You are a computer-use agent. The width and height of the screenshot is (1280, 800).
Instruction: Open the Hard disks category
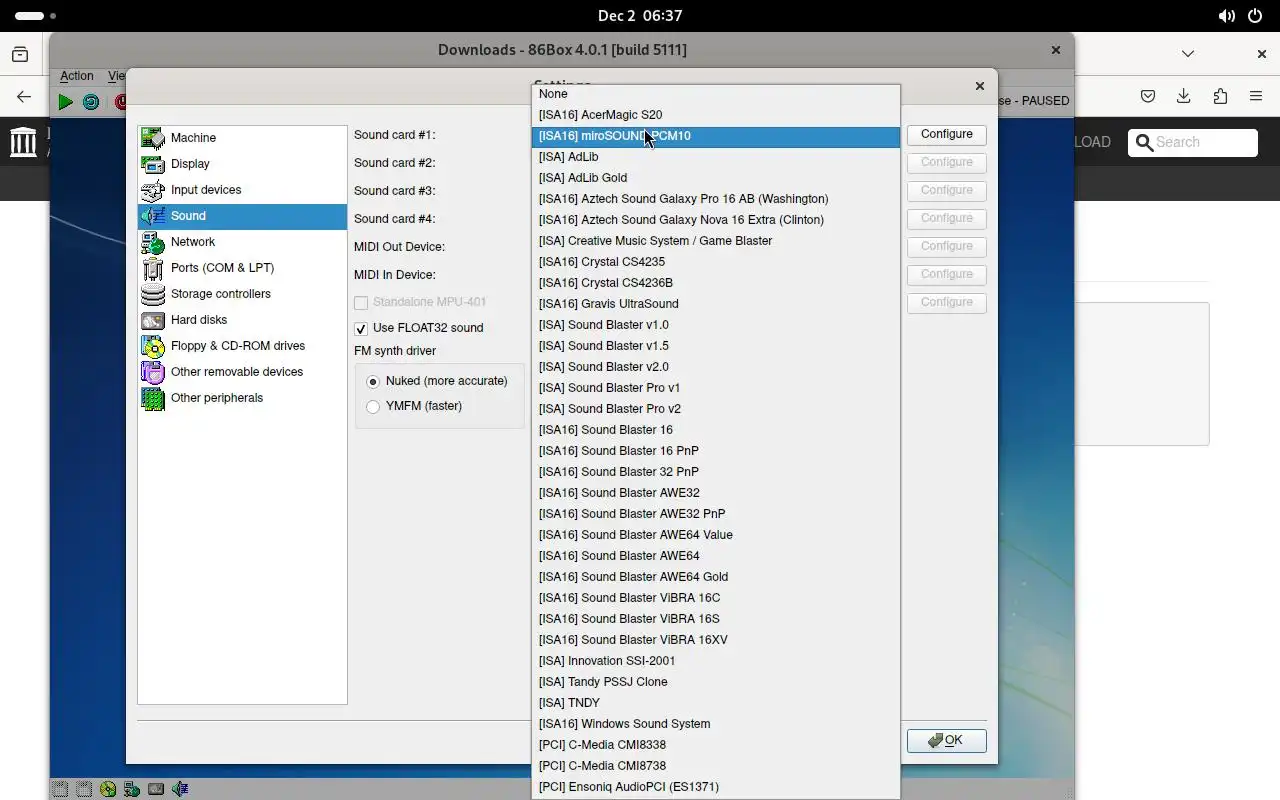click(x=242, y=320)
